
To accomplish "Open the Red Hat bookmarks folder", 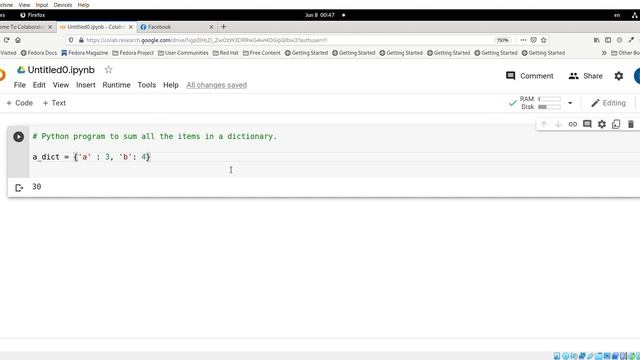I will pos(226,53).
